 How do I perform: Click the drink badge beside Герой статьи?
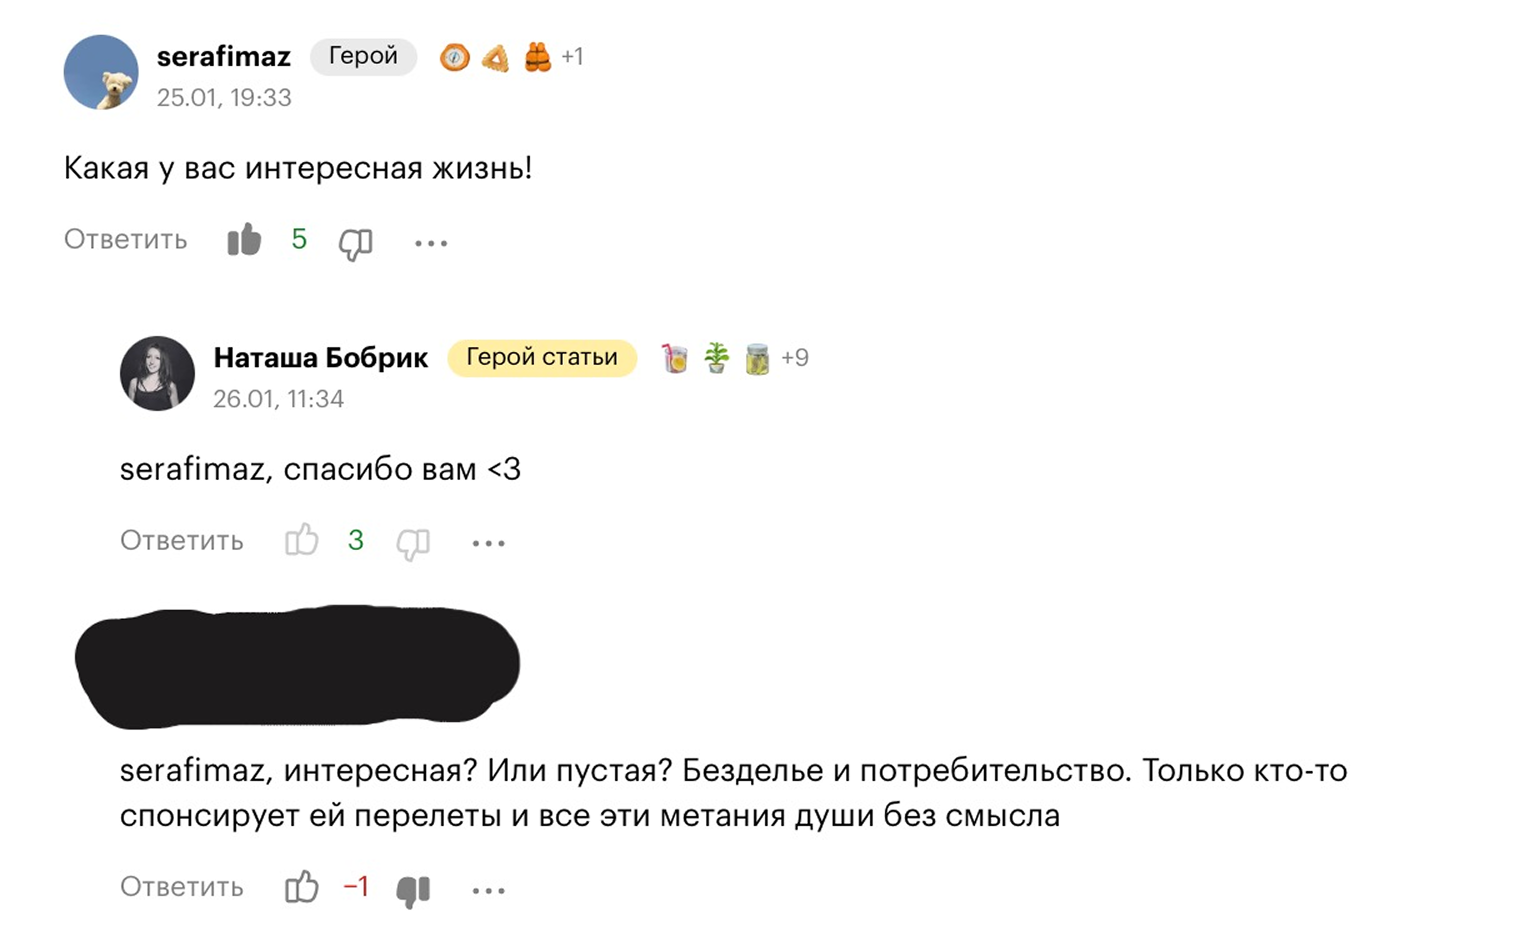(675, 358)
